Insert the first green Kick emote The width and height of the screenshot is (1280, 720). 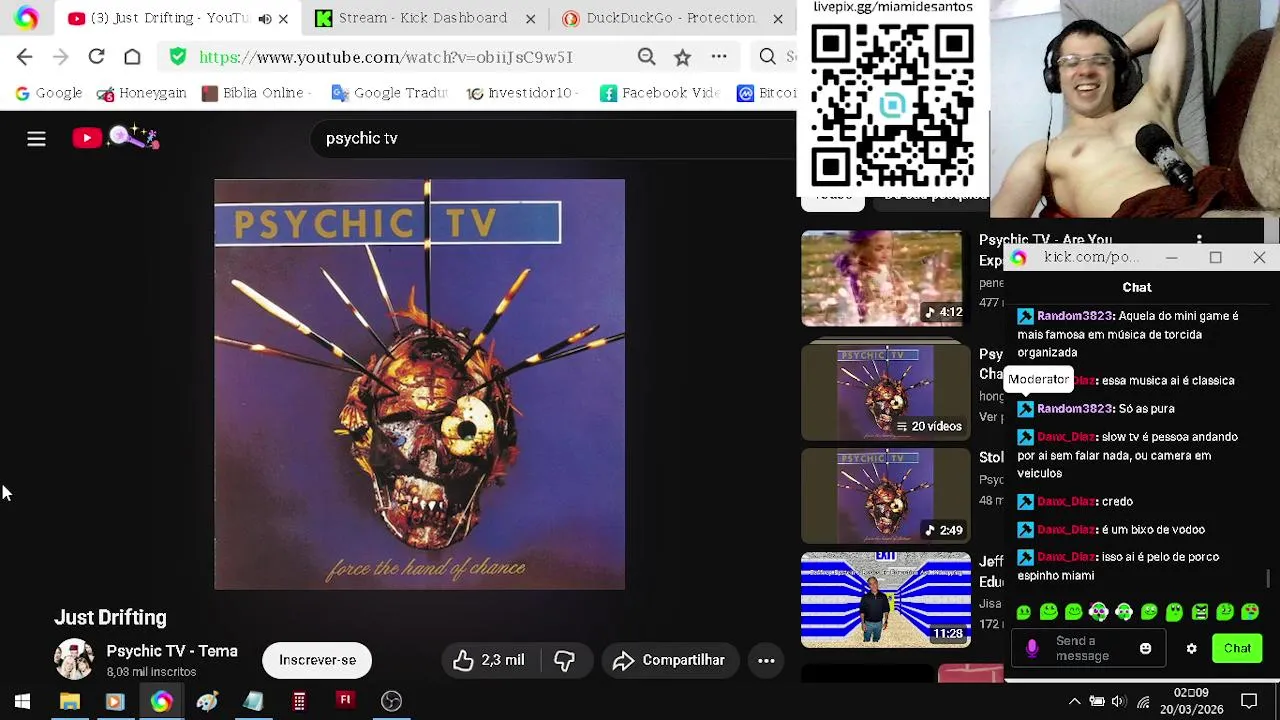tap(1024, 611)
